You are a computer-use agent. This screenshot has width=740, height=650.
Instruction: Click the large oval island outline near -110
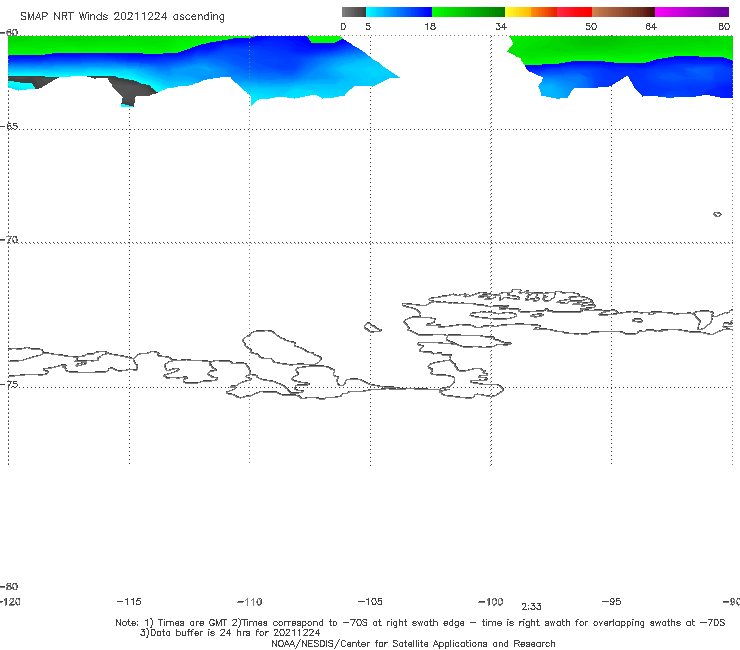click(282, 347)
